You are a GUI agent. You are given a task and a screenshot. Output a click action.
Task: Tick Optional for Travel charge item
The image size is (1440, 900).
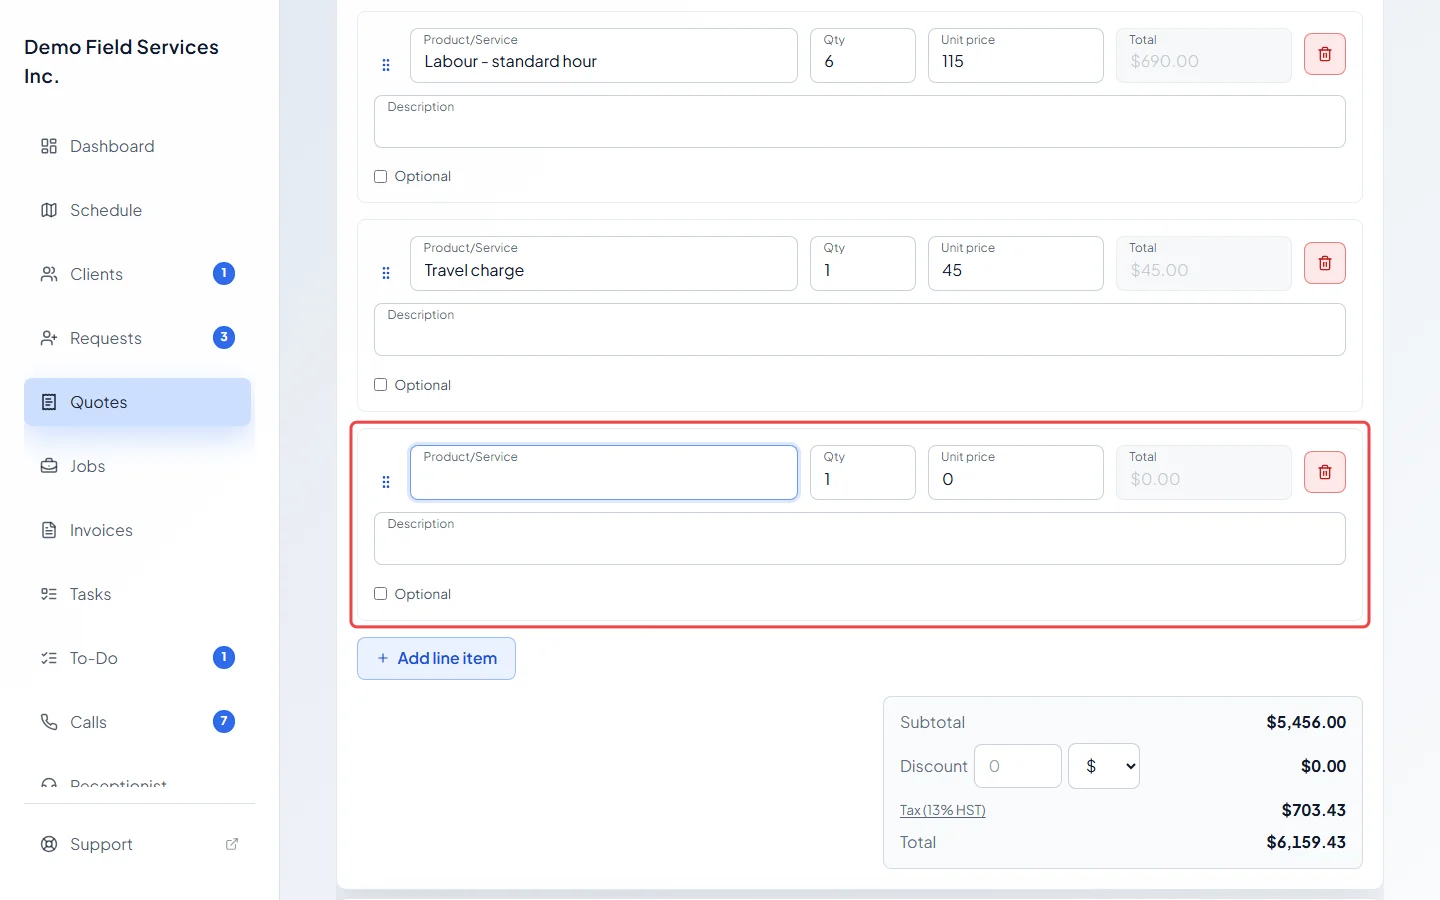tap(380, 385)
